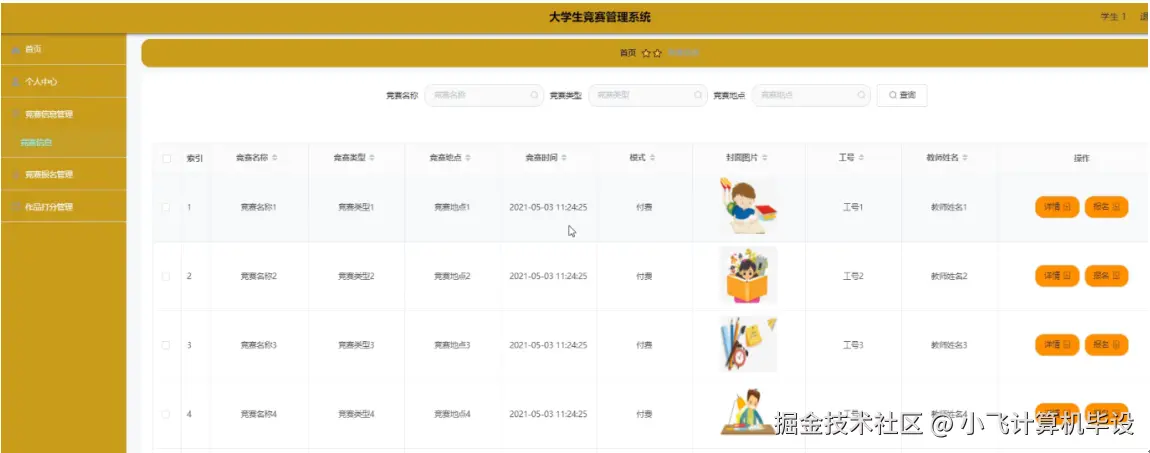Click cell text 竞赛地点4

(452, 414)
